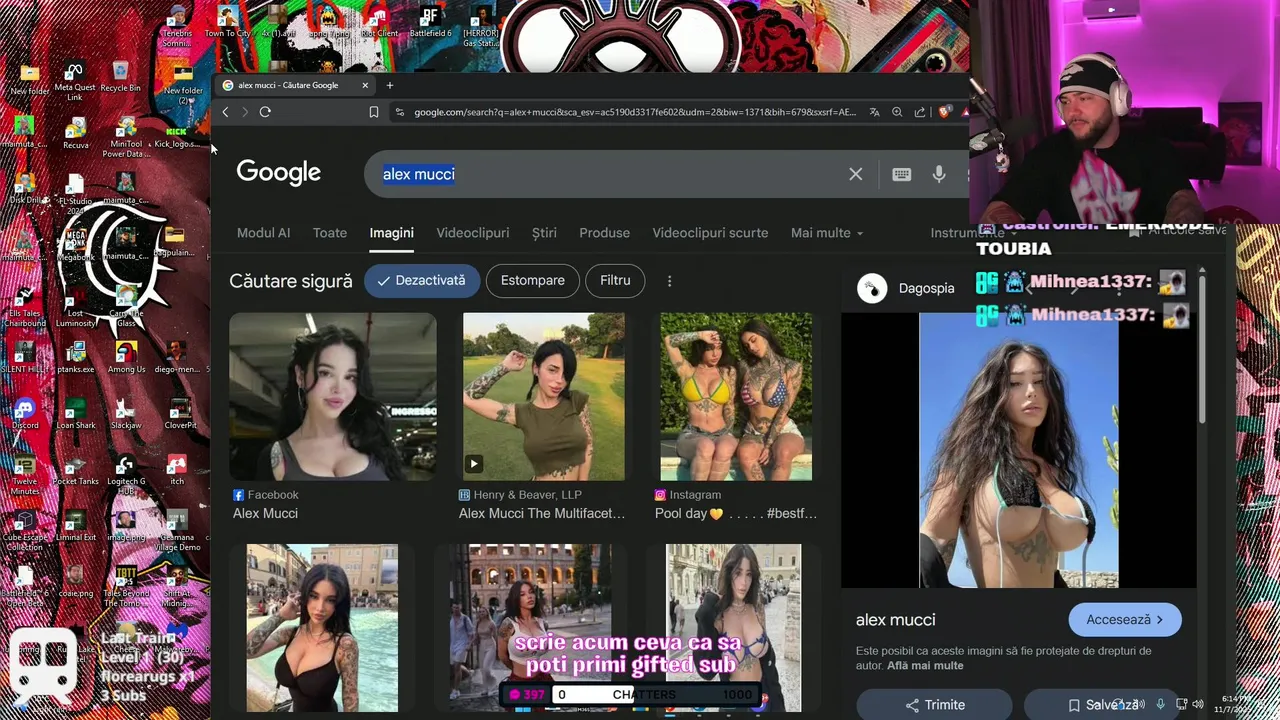Open a new browser tab with plus
This screenshot has width=1280, height=720.
pyautogui.click(x=390, y=85)
